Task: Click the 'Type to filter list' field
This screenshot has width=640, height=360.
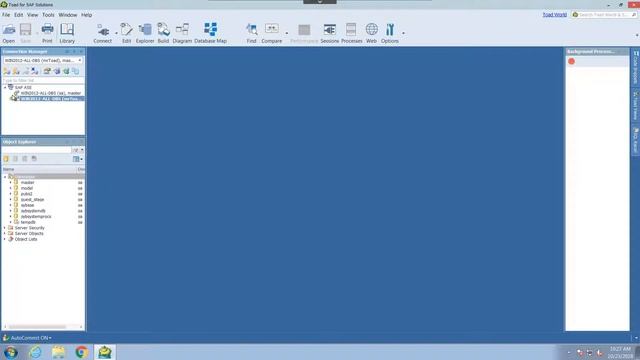Action: tap(43, 80)
